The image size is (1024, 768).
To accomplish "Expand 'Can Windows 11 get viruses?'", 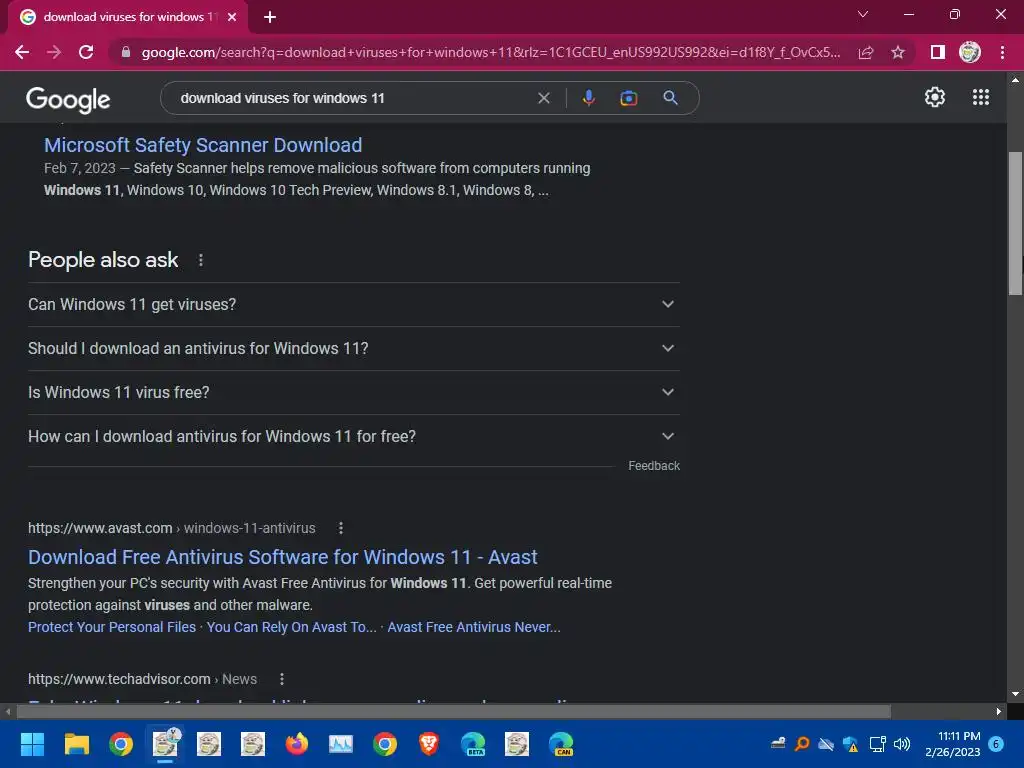I will coord(353,304).
